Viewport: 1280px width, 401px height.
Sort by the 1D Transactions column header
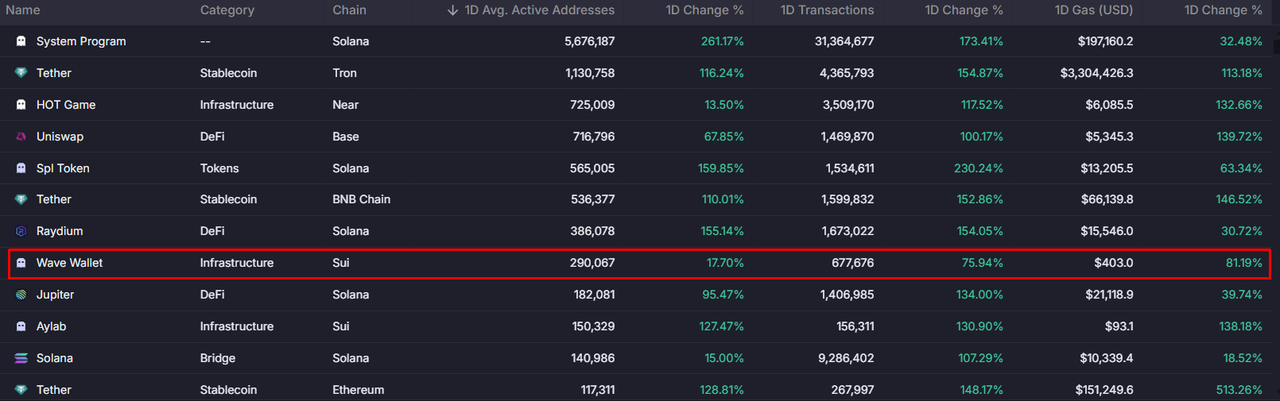click(x=828, y=10)
